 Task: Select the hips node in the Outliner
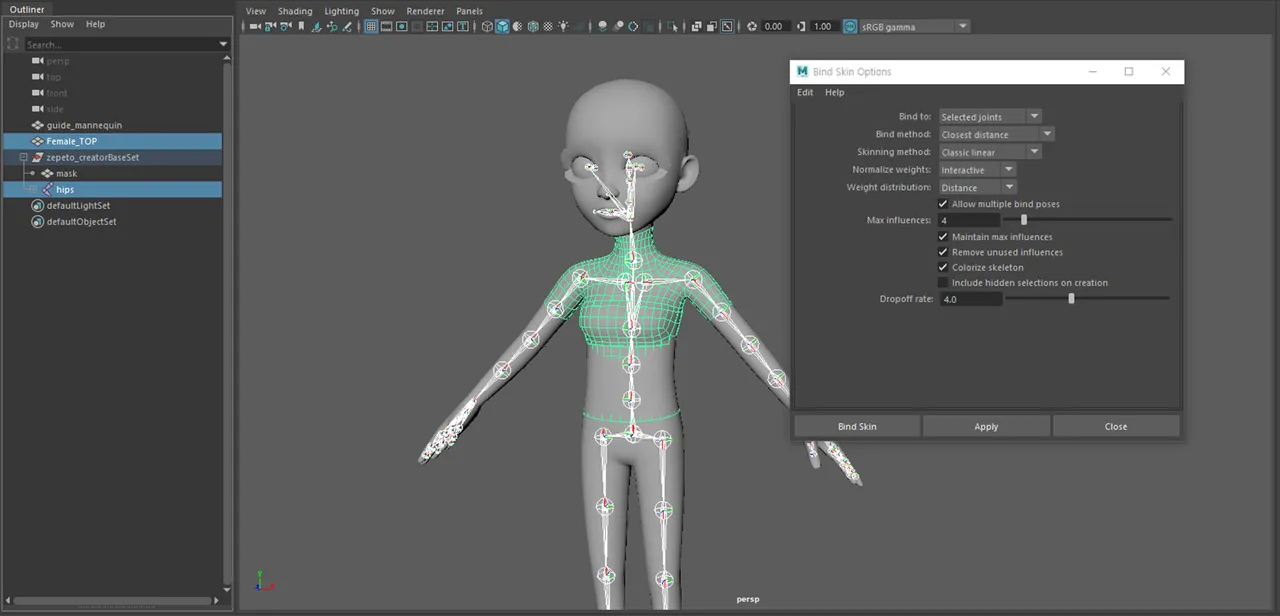tap(65, 189)
